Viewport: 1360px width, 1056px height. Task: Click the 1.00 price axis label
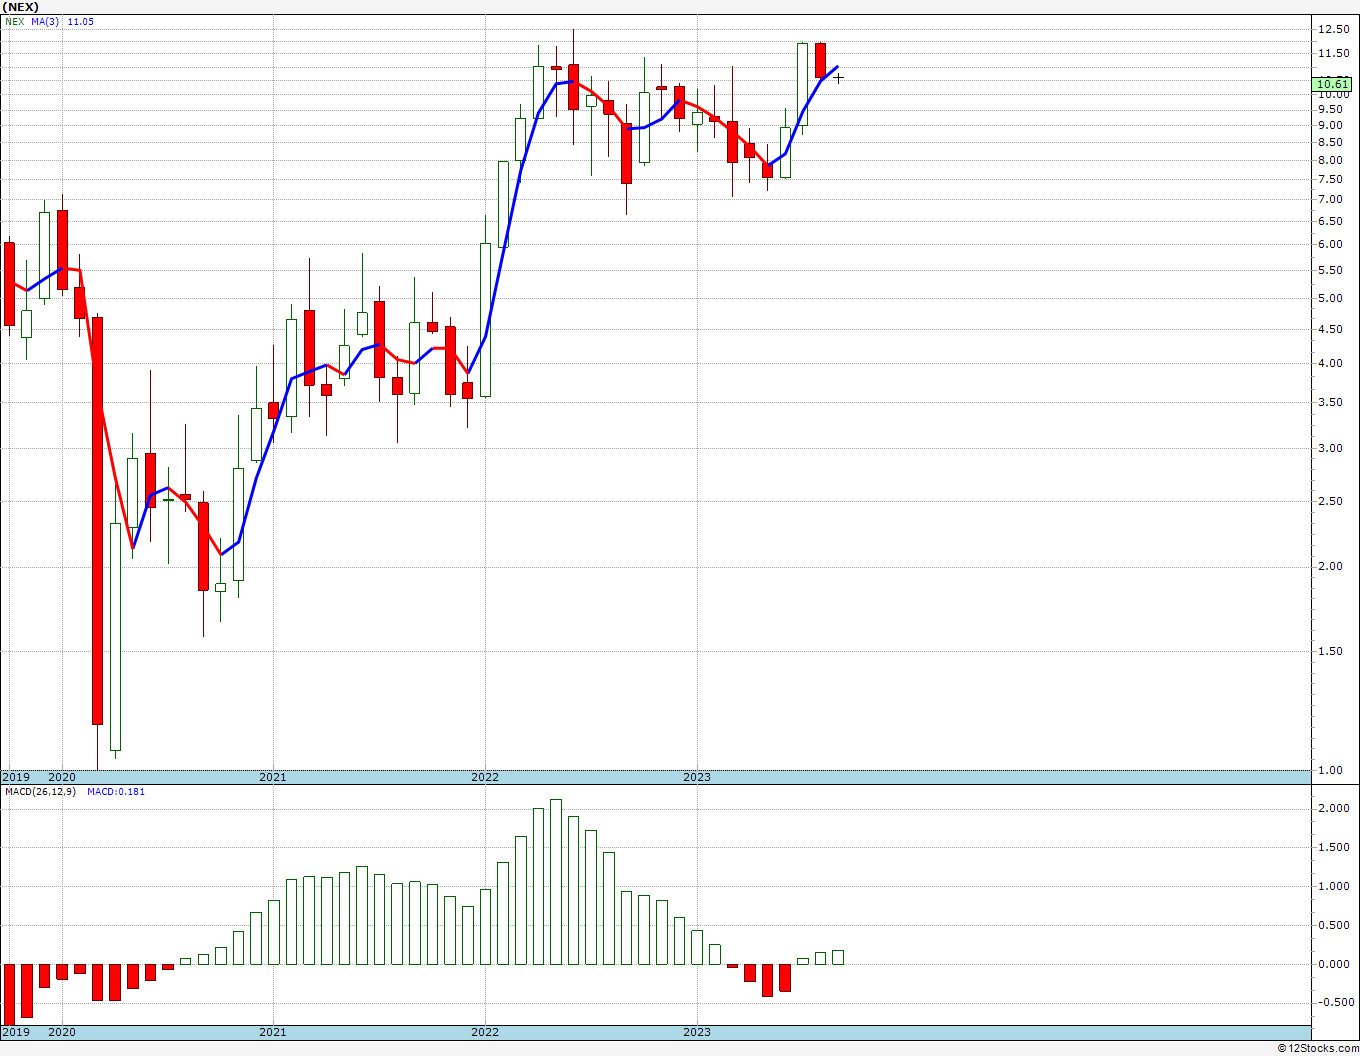pos(1330,771)
